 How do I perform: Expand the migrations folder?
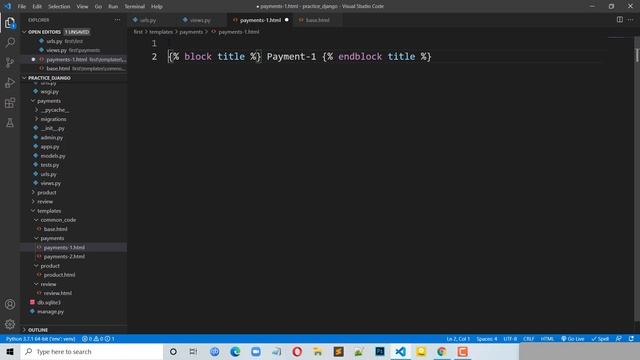coord(53,119)
